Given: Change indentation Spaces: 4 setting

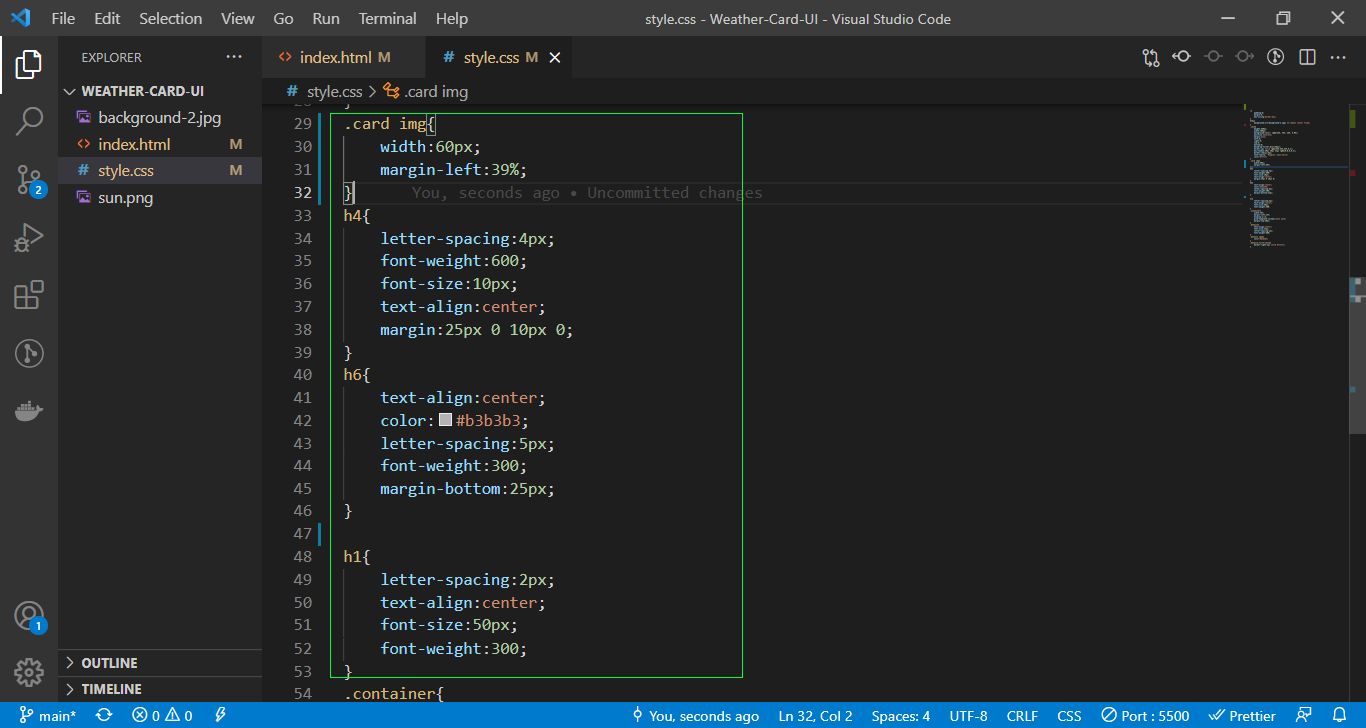Looking at the screenshot, I should pos(901,716).
